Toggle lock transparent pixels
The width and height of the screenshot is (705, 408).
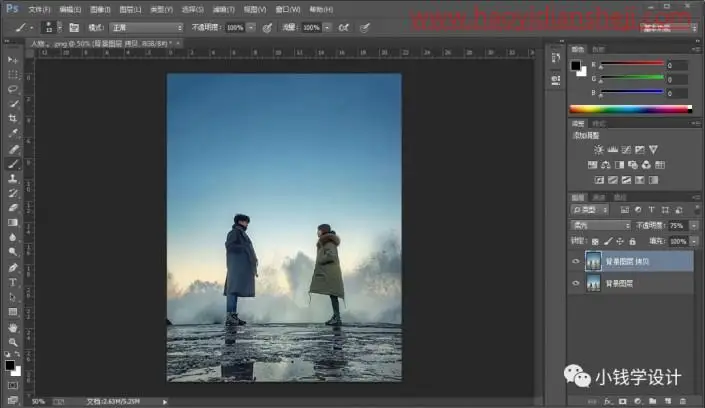click(595, 242)
